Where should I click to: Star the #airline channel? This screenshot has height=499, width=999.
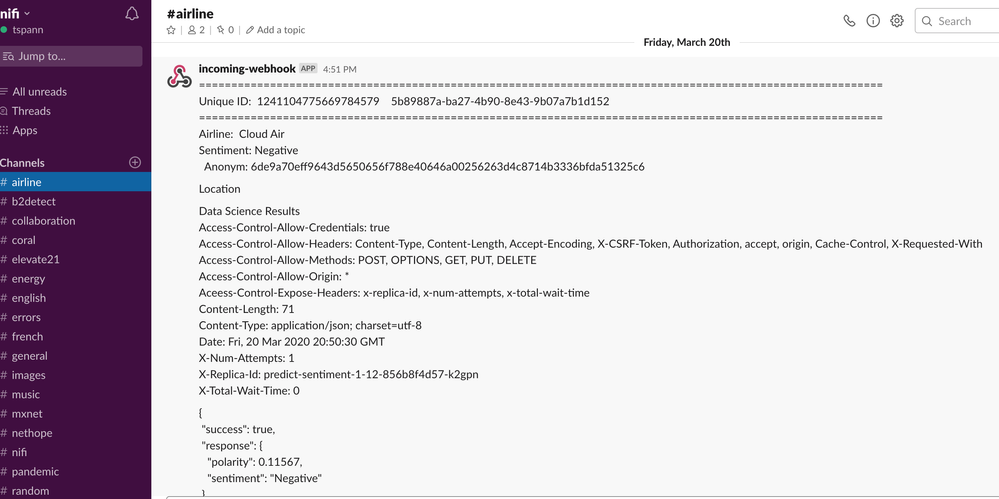(x=171, y=30)
